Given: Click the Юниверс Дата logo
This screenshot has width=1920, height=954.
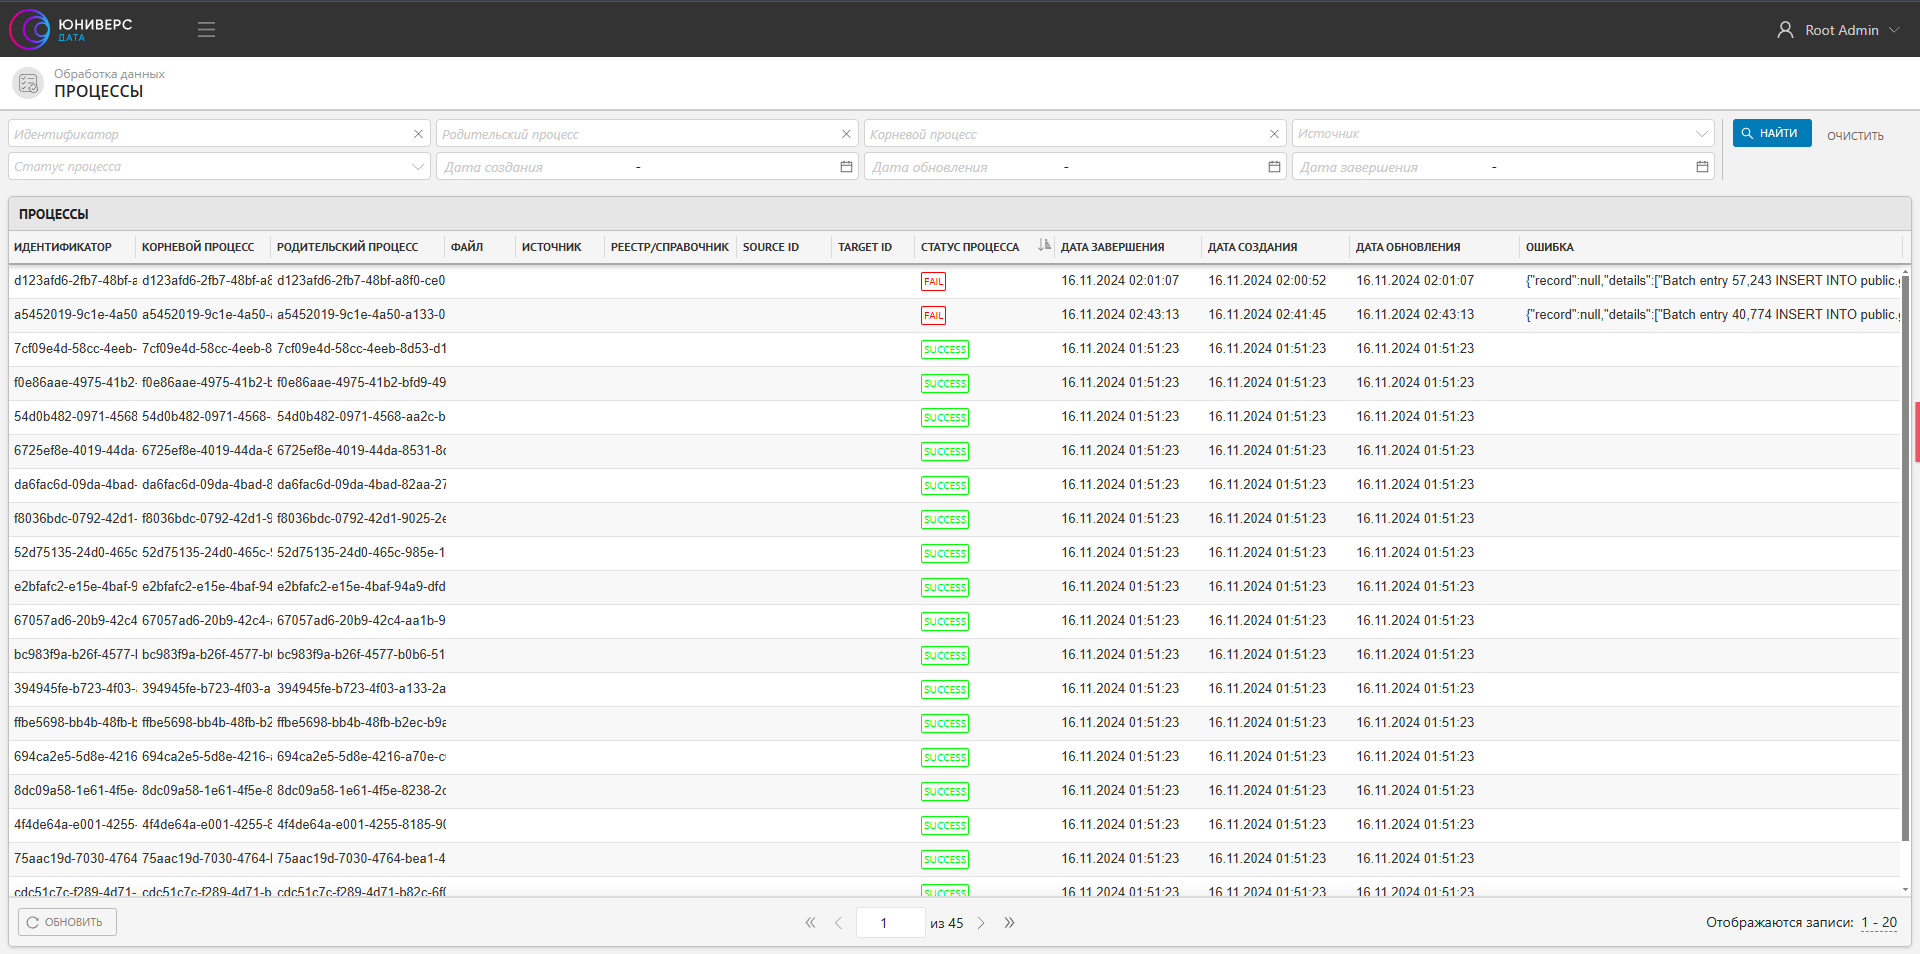Looking at the screenshot, I should point(71,29).
